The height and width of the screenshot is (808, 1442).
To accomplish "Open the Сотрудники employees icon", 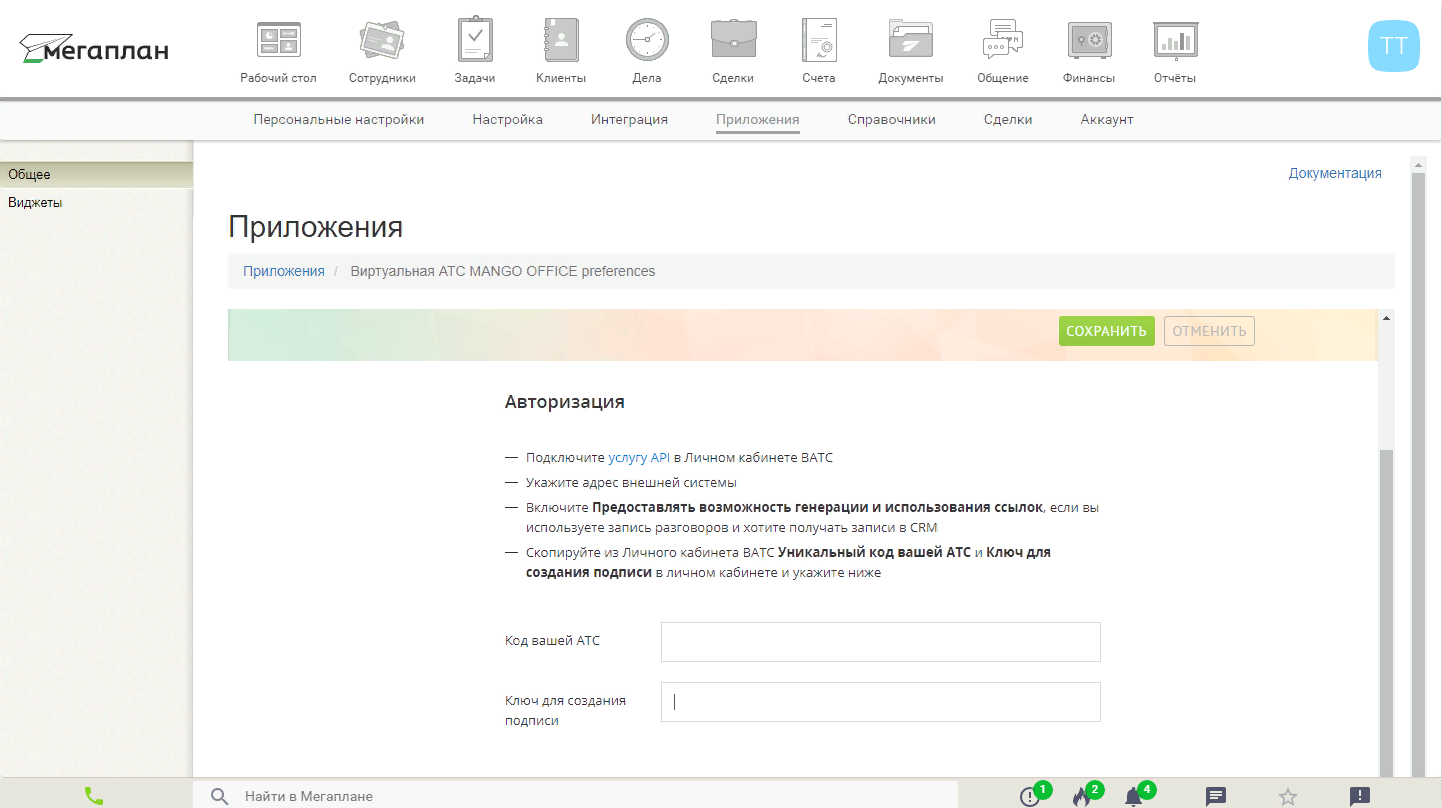I will [x=382, y=40].
